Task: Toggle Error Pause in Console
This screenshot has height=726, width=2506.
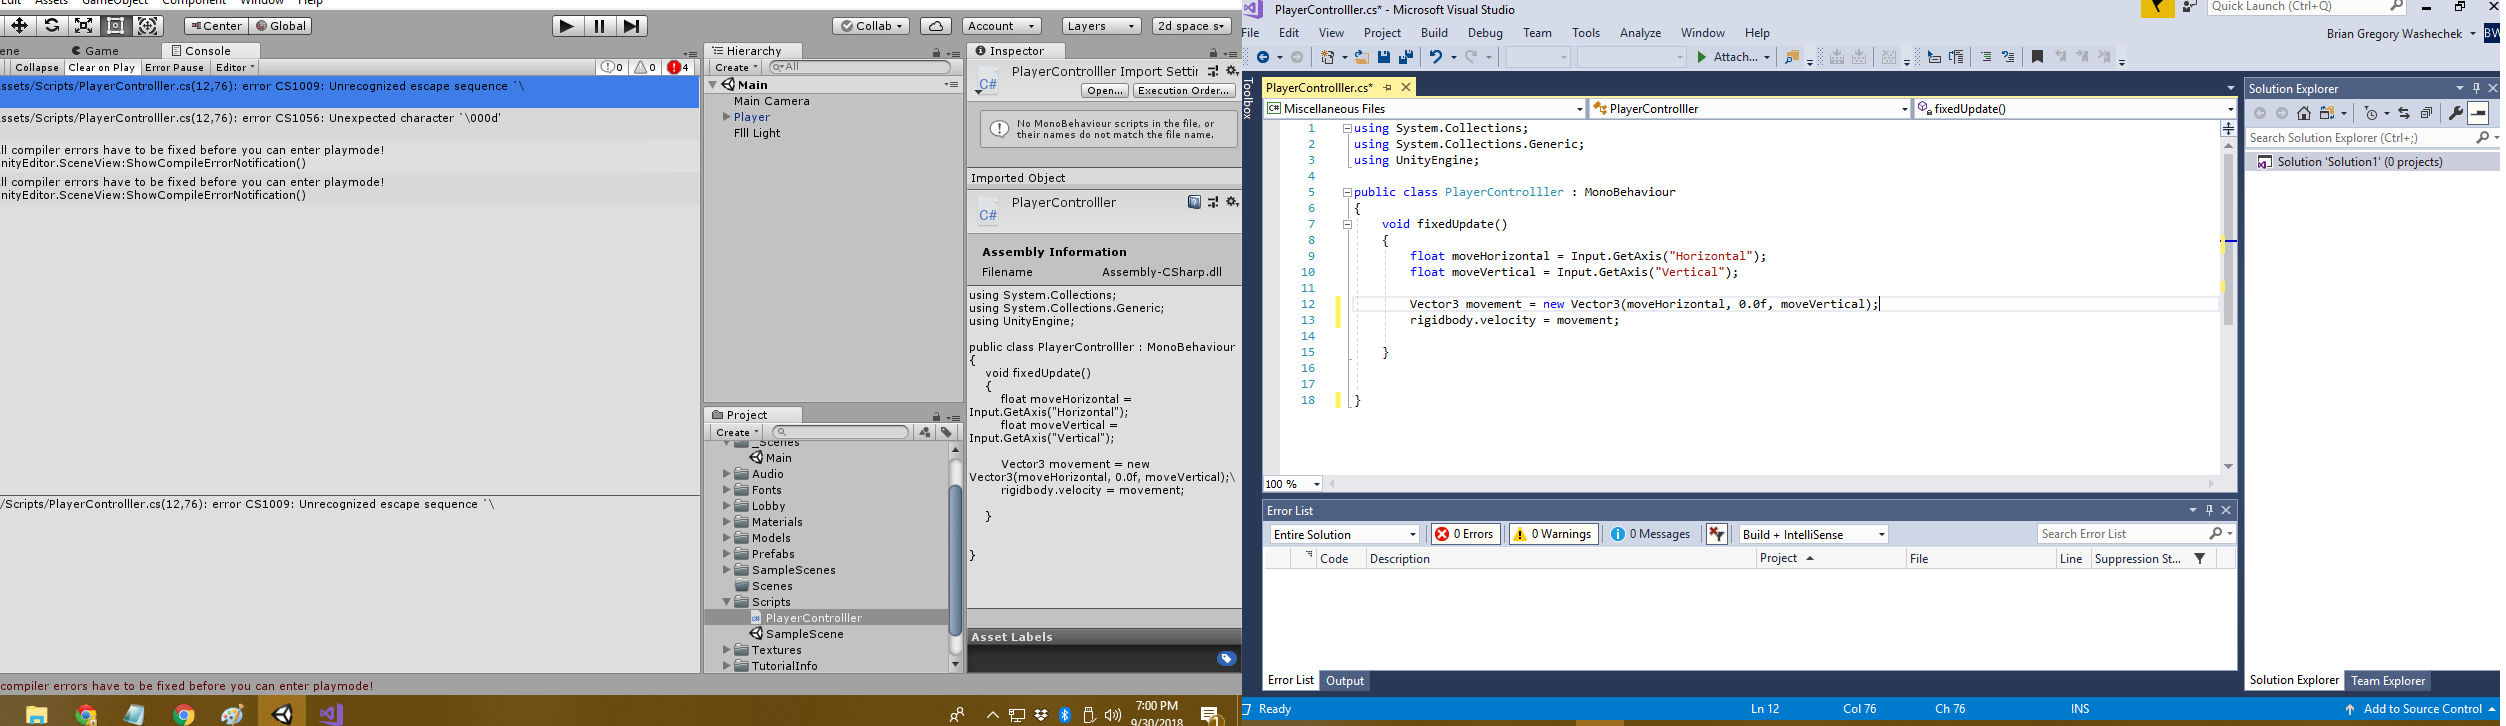Action: (174, 68)
